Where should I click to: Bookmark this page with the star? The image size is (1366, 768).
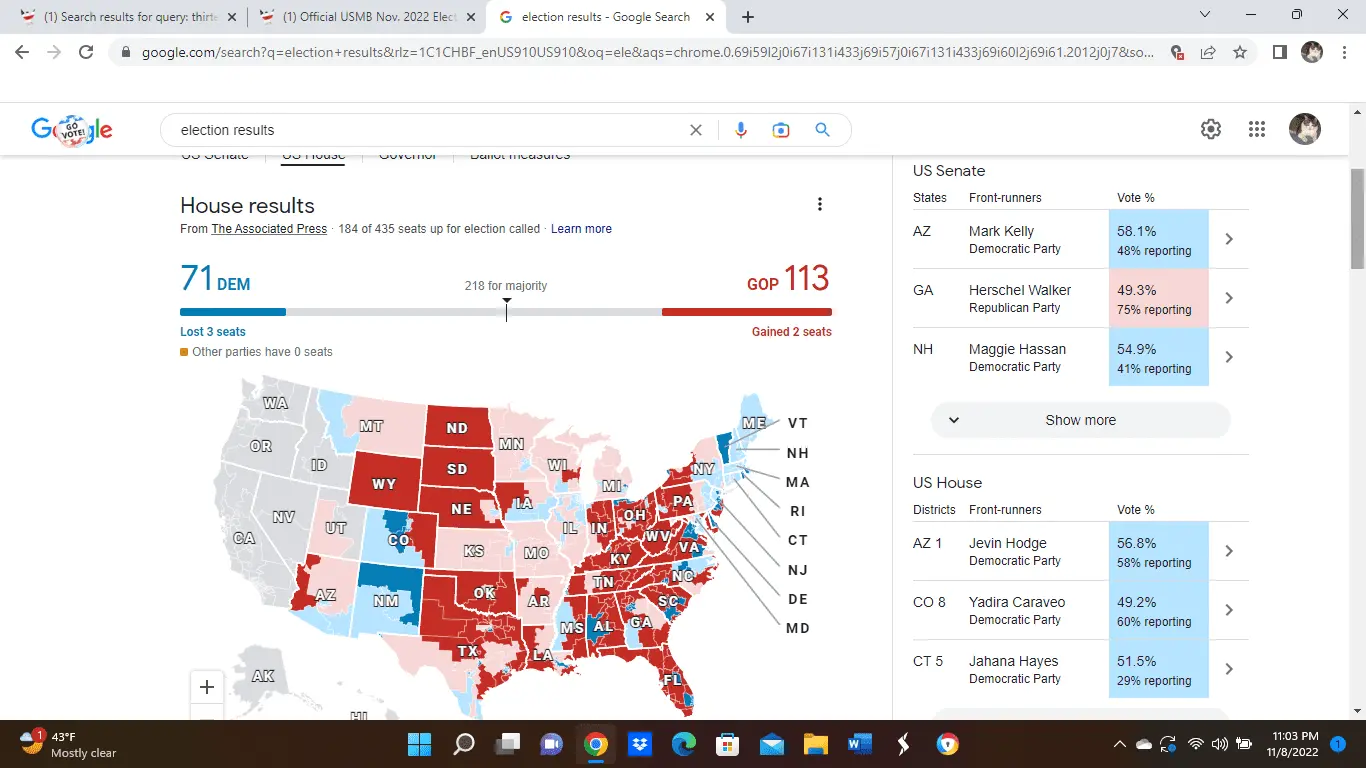coord(1240,53)
